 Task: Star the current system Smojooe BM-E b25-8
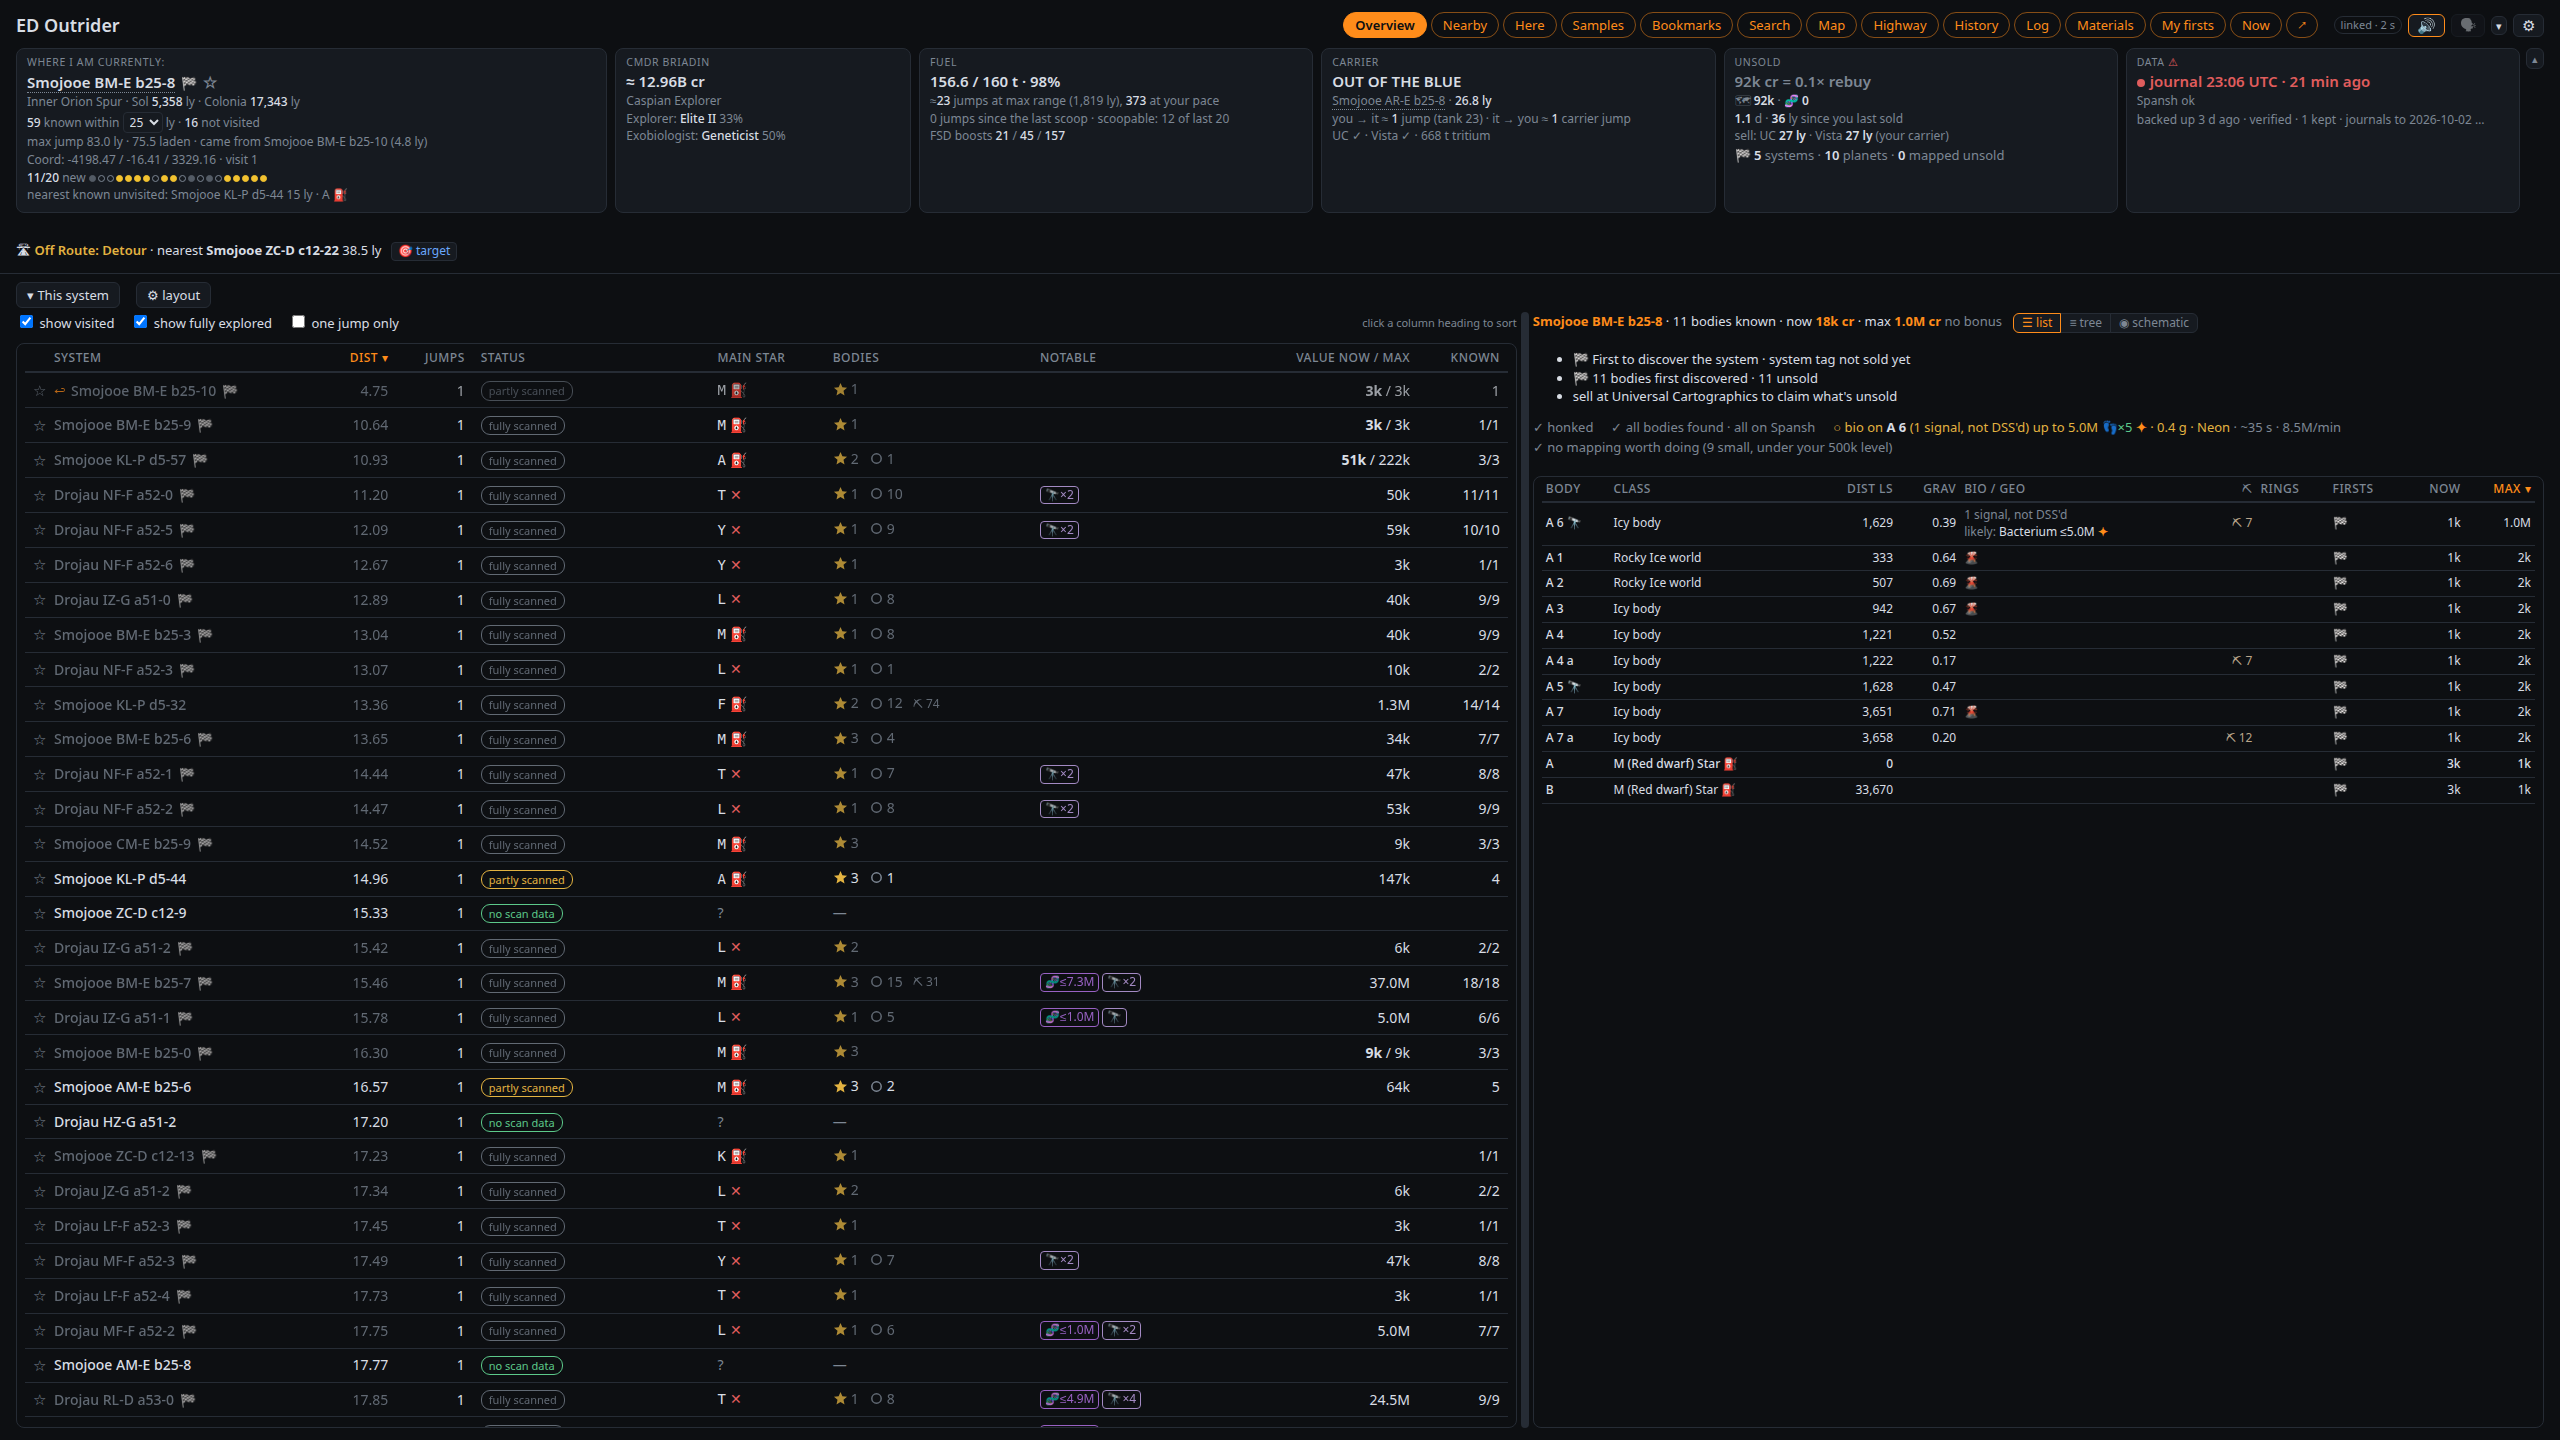[210, 83]
